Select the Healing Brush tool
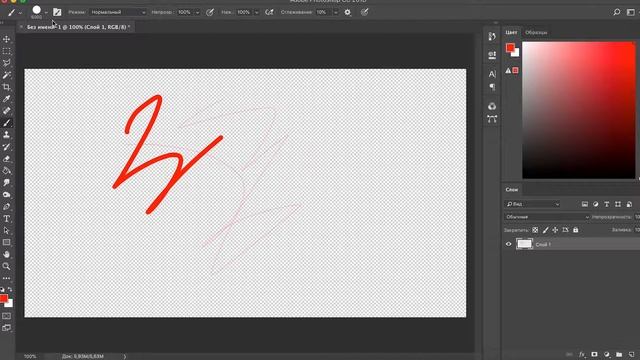 pos(7,111)
